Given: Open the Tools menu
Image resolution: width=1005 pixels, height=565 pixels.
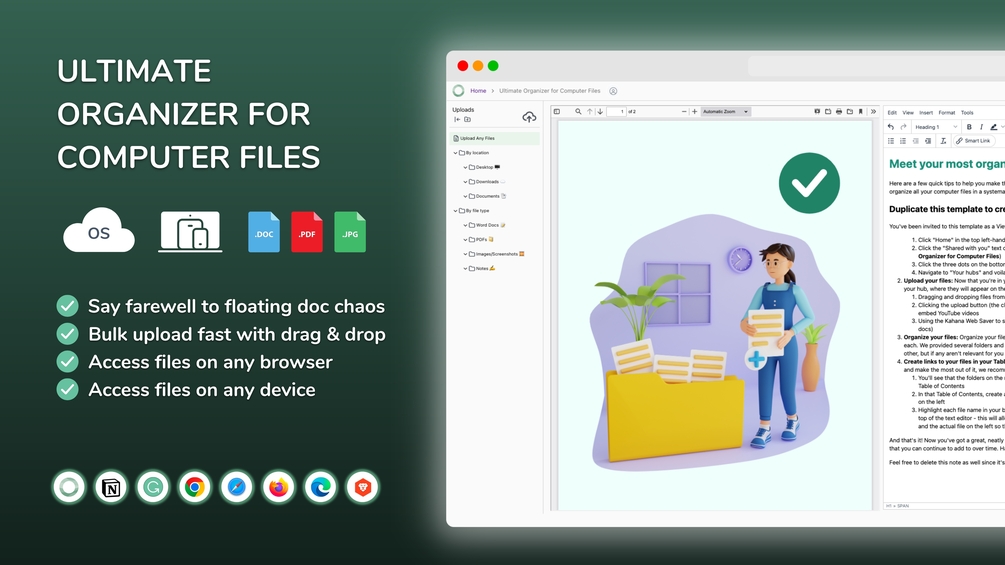Looking at the screenshot, I should tap(967, 113).
